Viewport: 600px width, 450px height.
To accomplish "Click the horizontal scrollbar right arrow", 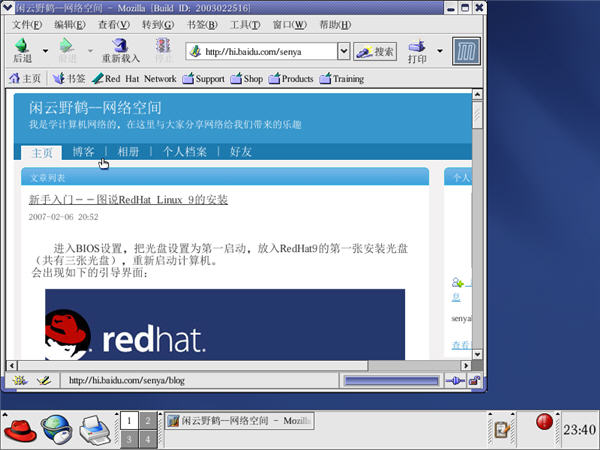I will pyautogui.click(x=466, y=365).
